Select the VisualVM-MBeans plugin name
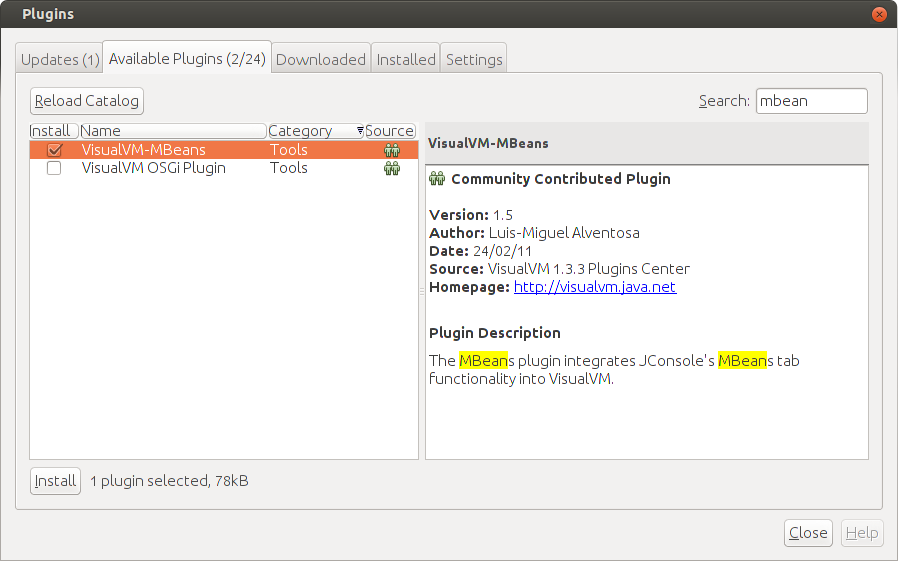This screenshot has width=898, height=561. point(143,150)
